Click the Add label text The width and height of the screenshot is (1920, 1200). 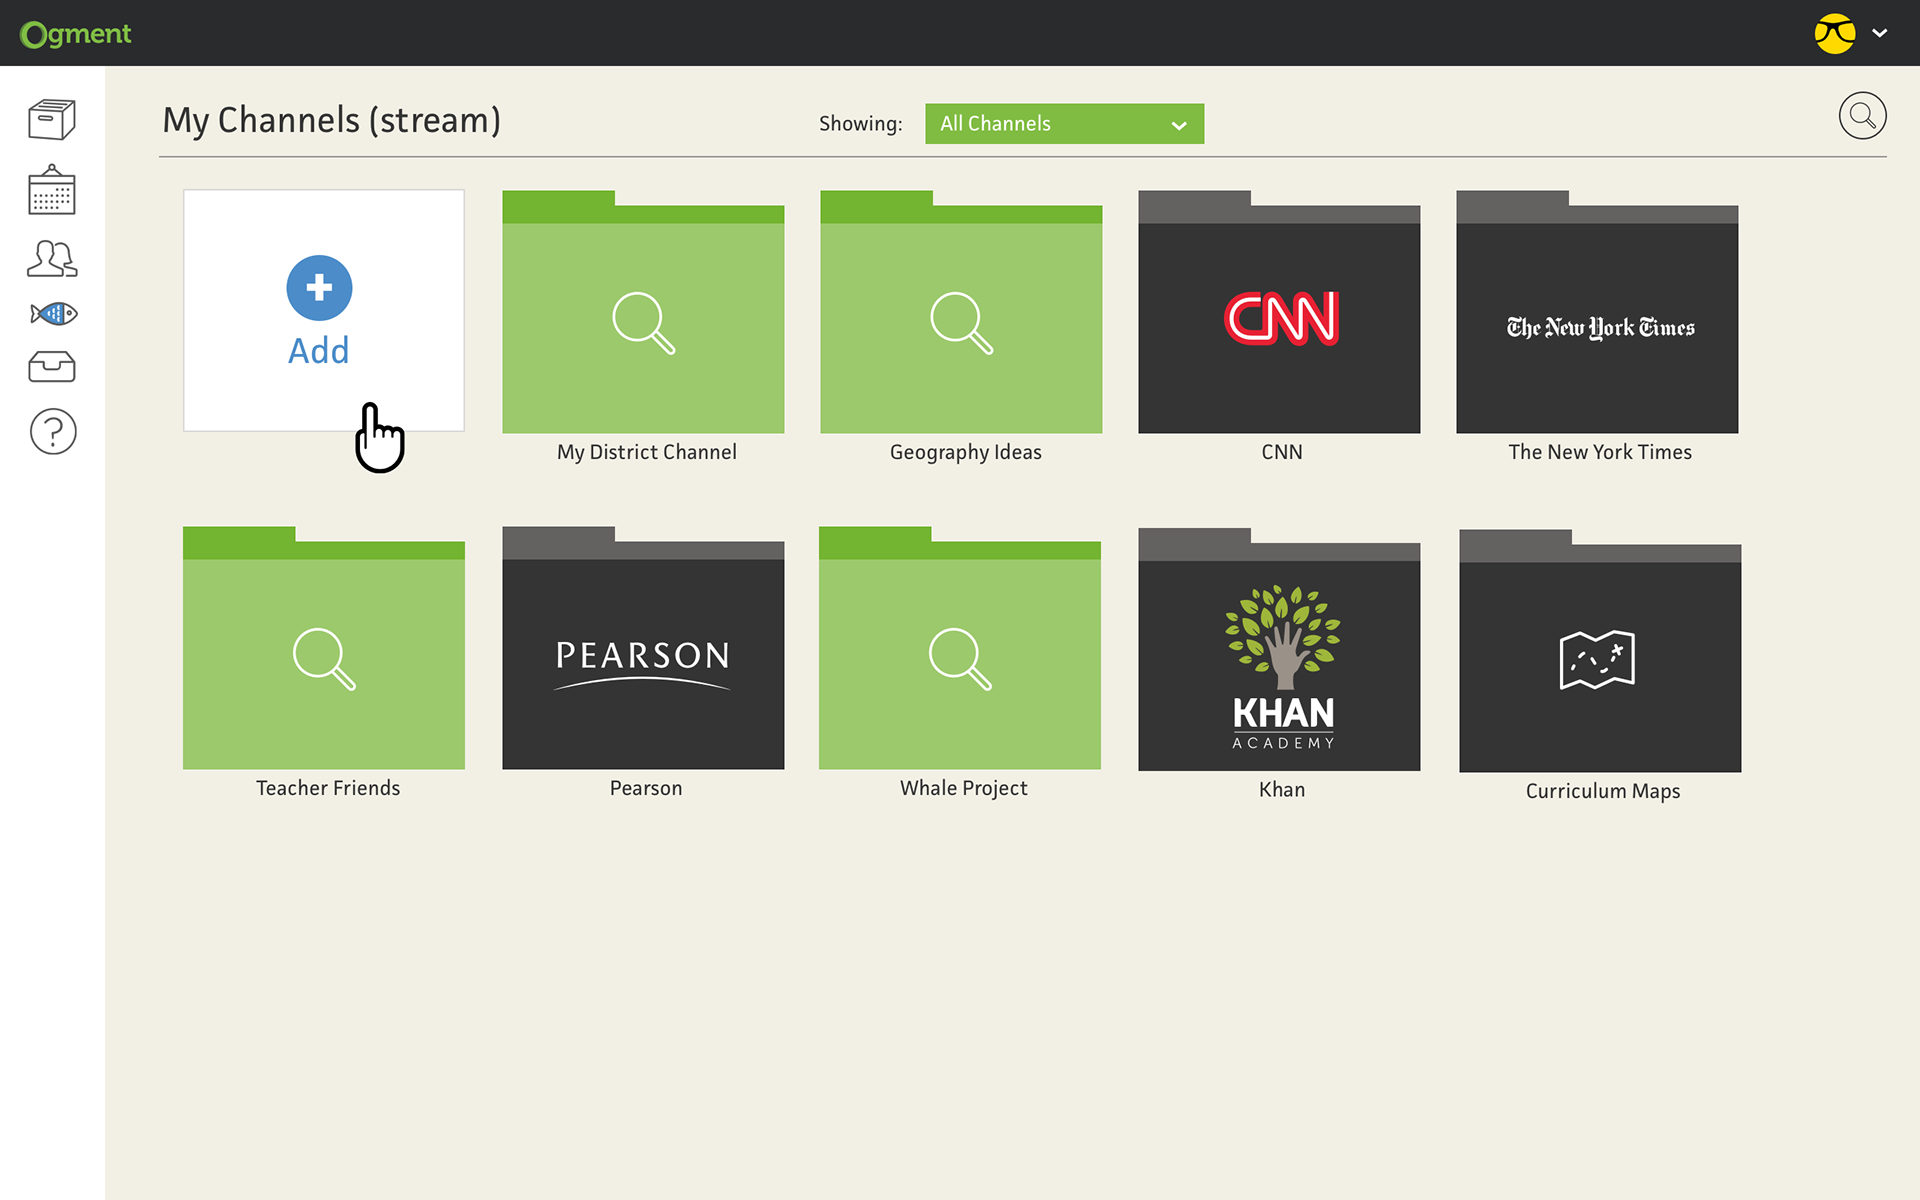[319, 351]
